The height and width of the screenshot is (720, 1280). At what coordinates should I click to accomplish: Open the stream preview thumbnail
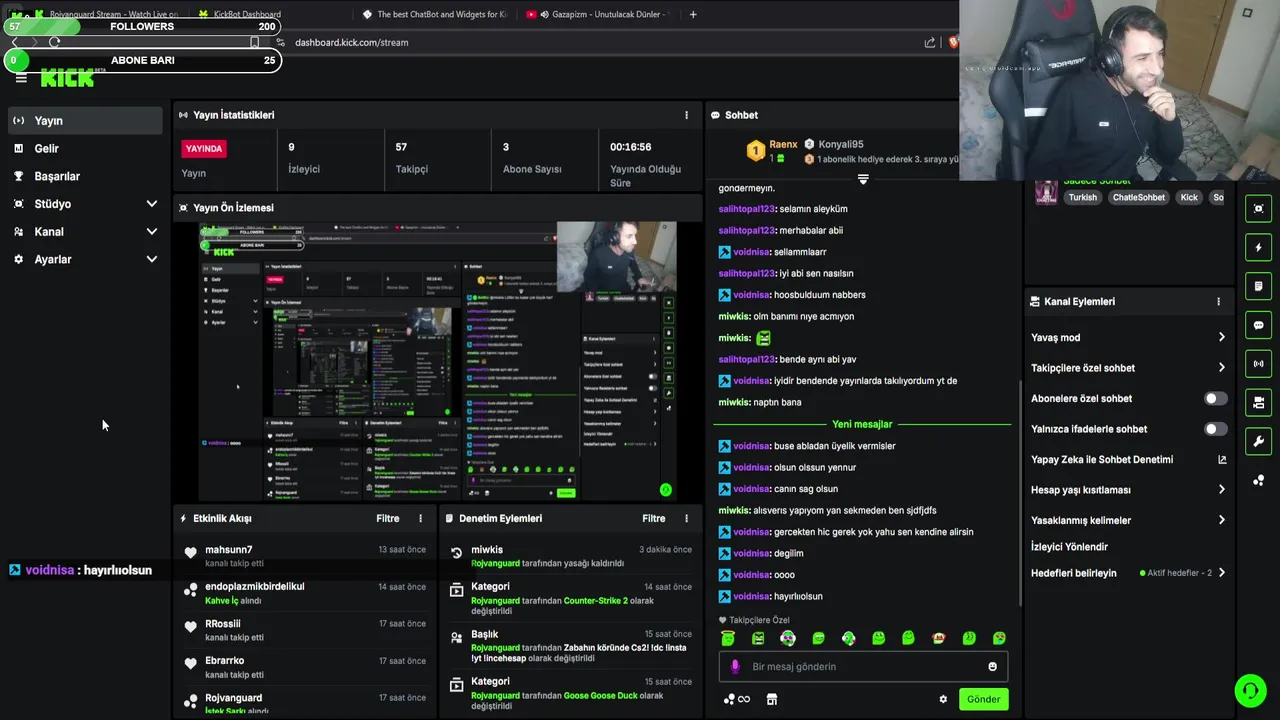pyautogui.click(x=437, y=361)
